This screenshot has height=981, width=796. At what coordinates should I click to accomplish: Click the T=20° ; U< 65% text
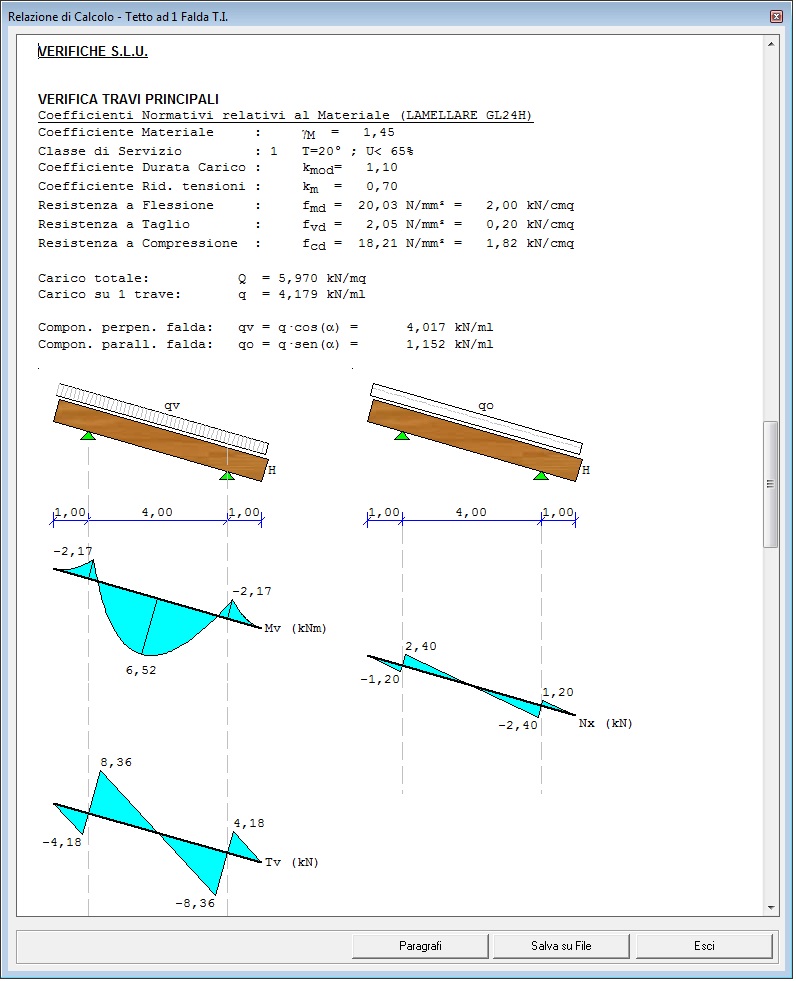pos(357,151)
